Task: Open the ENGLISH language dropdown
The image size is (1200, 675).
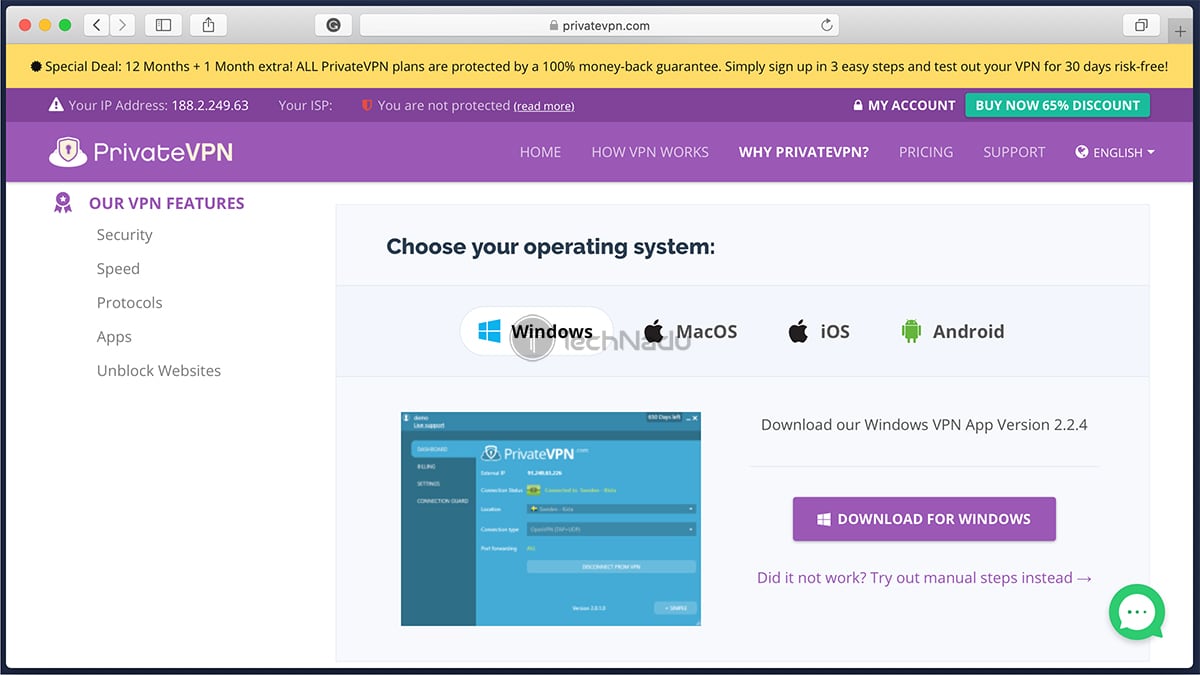Action: coord(1115,153)
